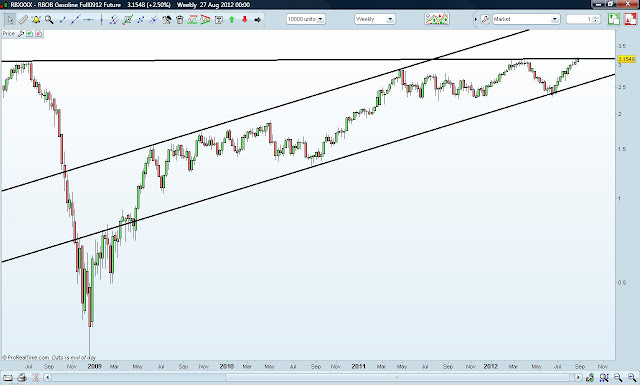Click the yellow 3.1548 price label
Screen dimensions: 640x385
pos(627,59)
